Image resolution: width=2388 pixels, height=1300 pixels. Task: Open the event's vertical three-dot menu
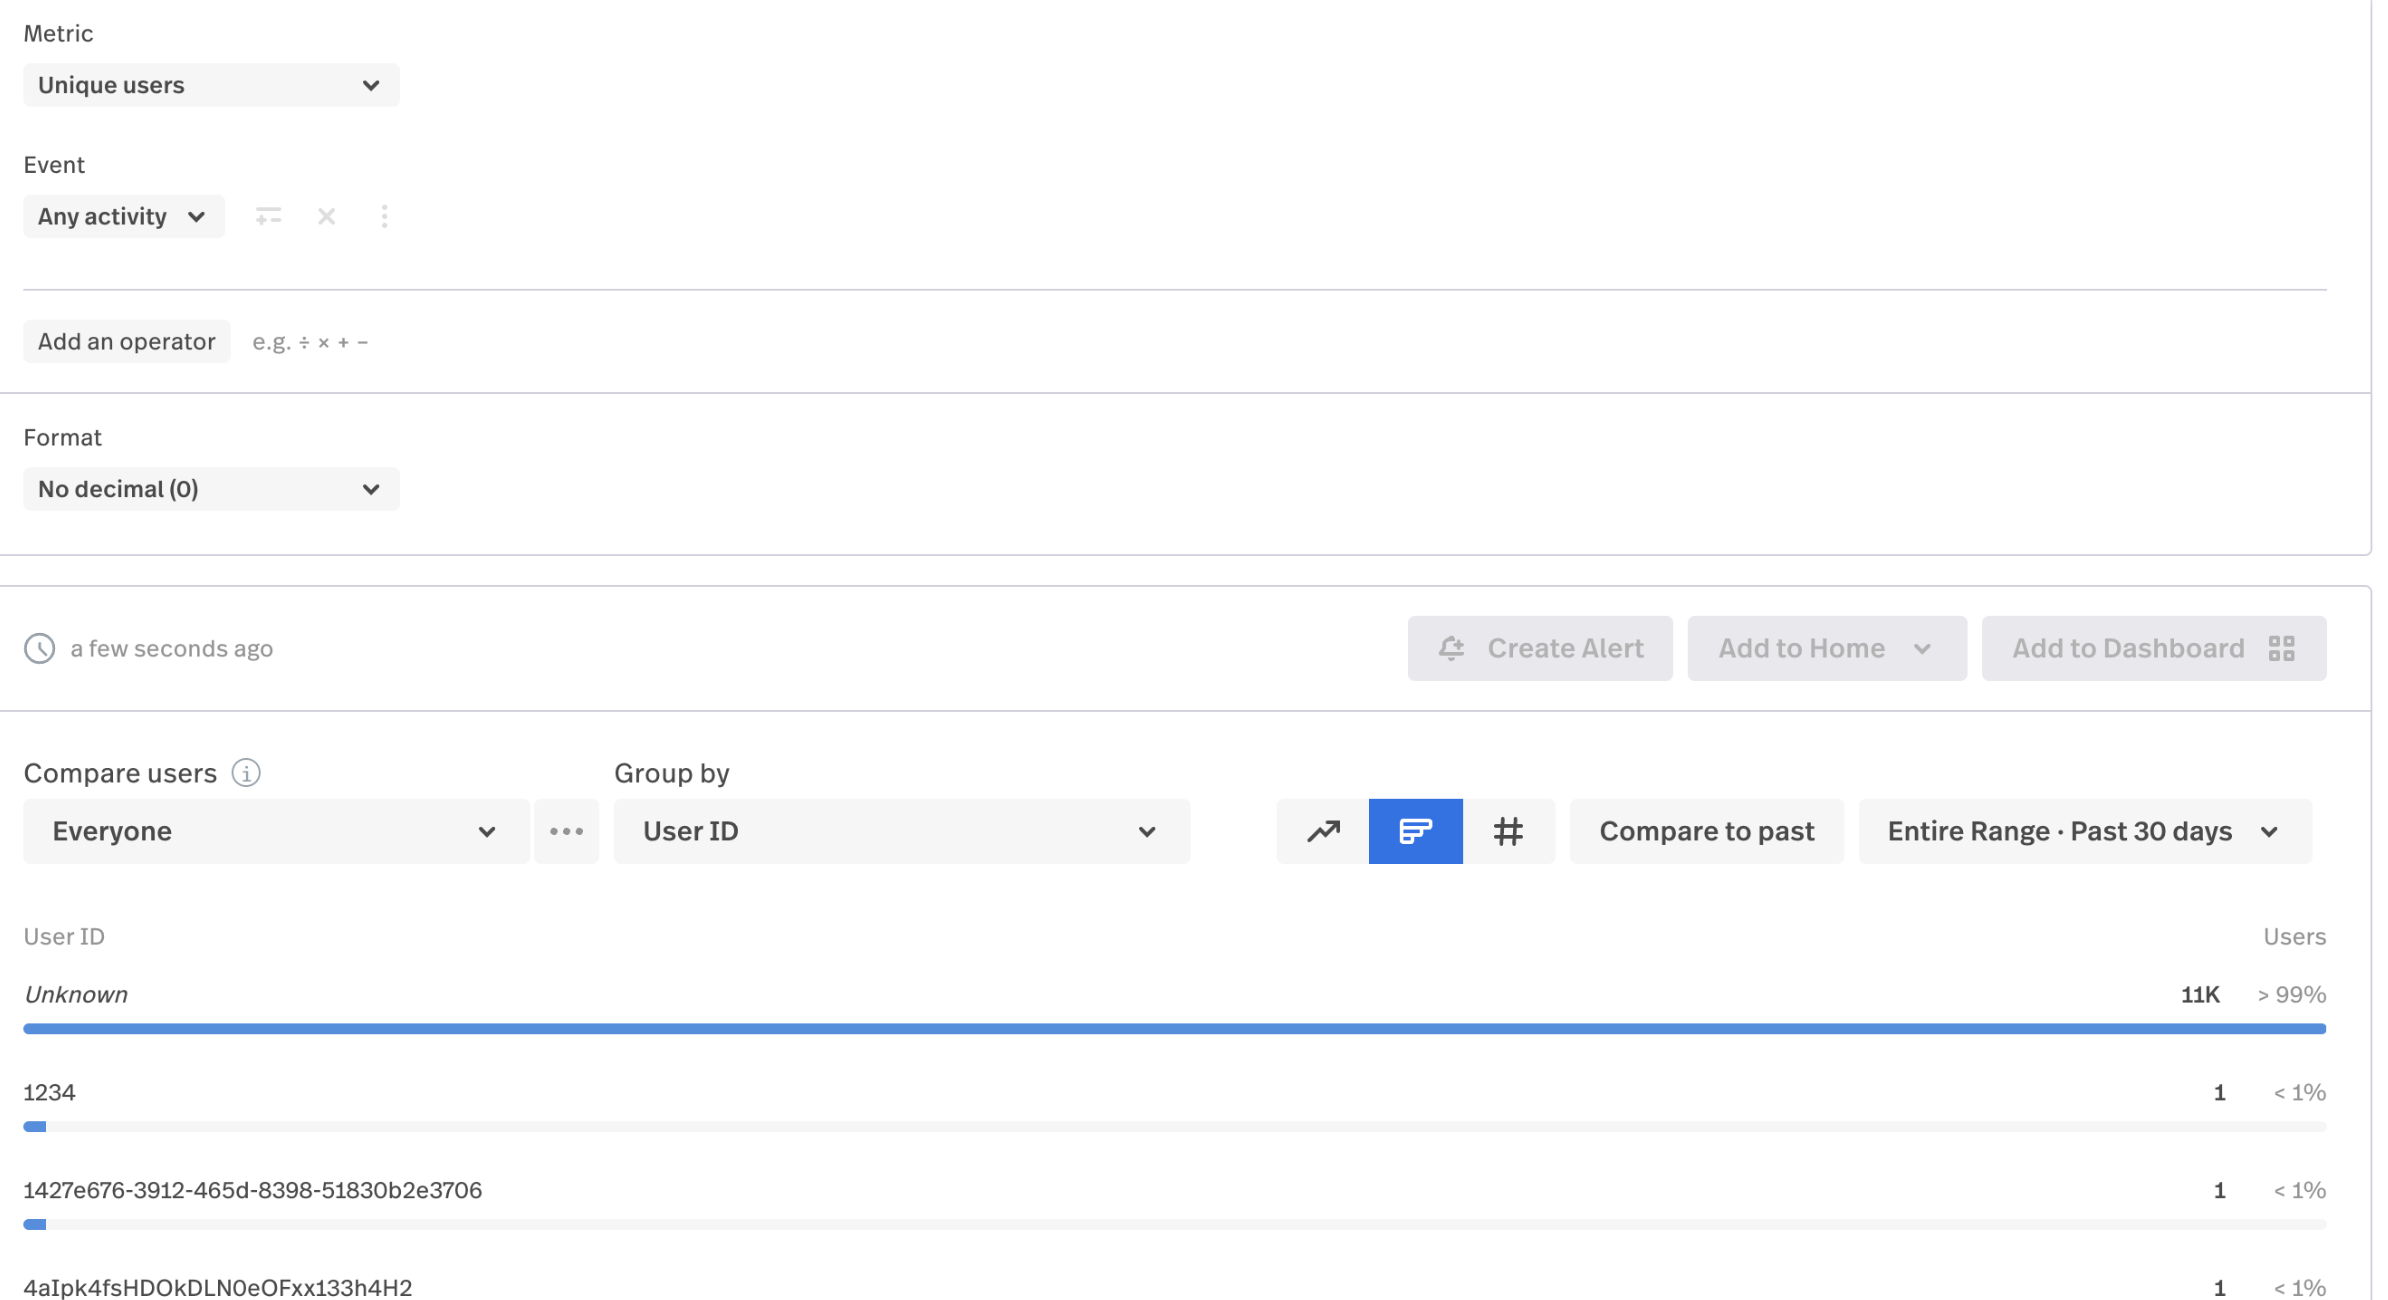pos(384,216)
